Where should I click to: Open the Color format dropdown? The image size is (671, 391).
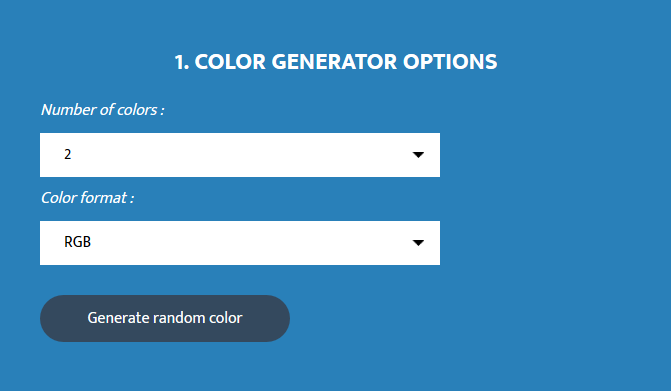(240, 243)
